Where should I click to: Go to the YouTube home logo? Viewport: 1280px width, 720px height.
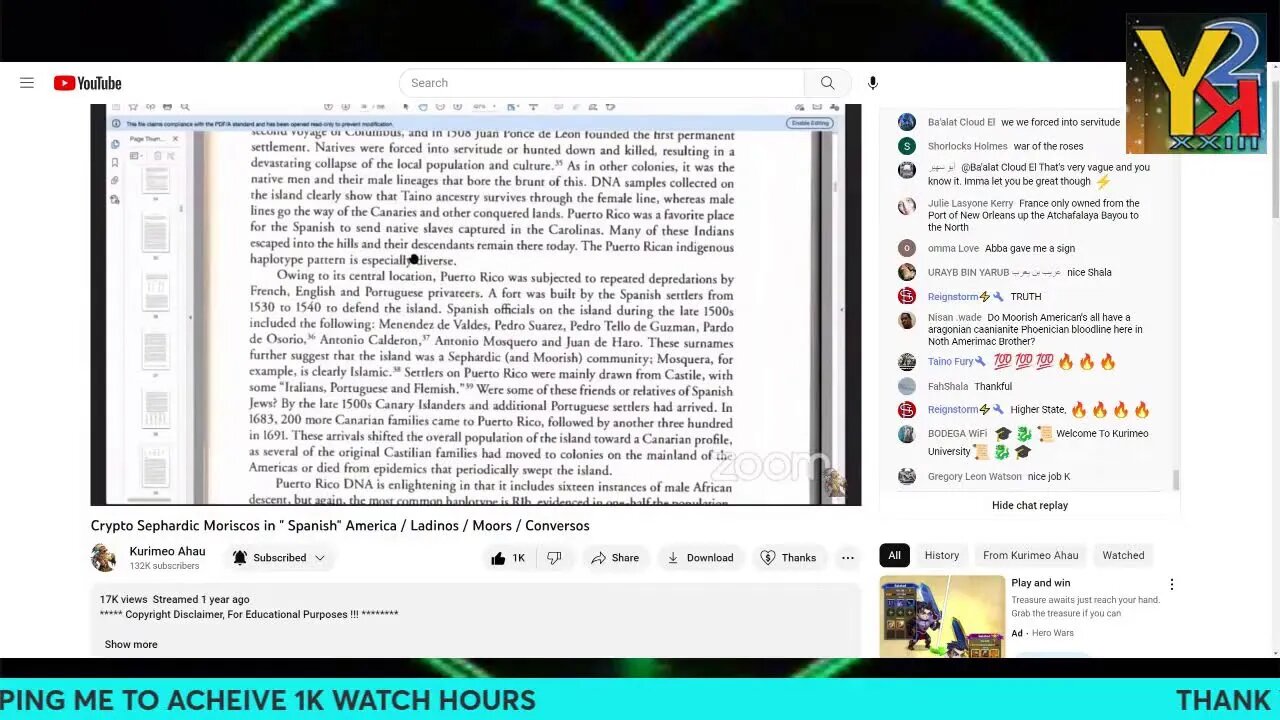click(x=88, y=83)
